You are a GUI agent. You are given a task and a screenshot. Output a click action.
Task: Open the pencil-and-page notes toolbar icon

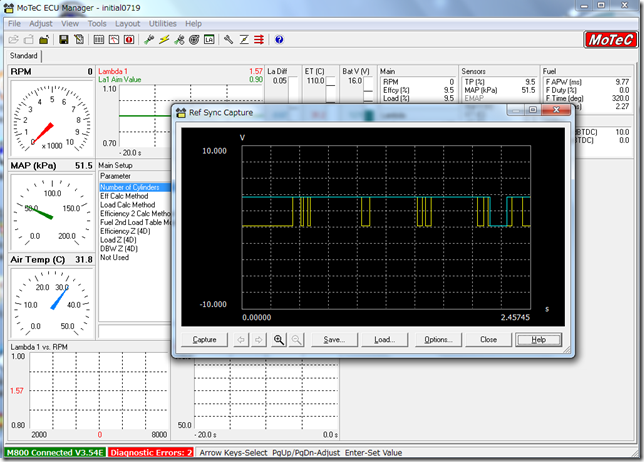pyautogui.click(x=79, y=40)
